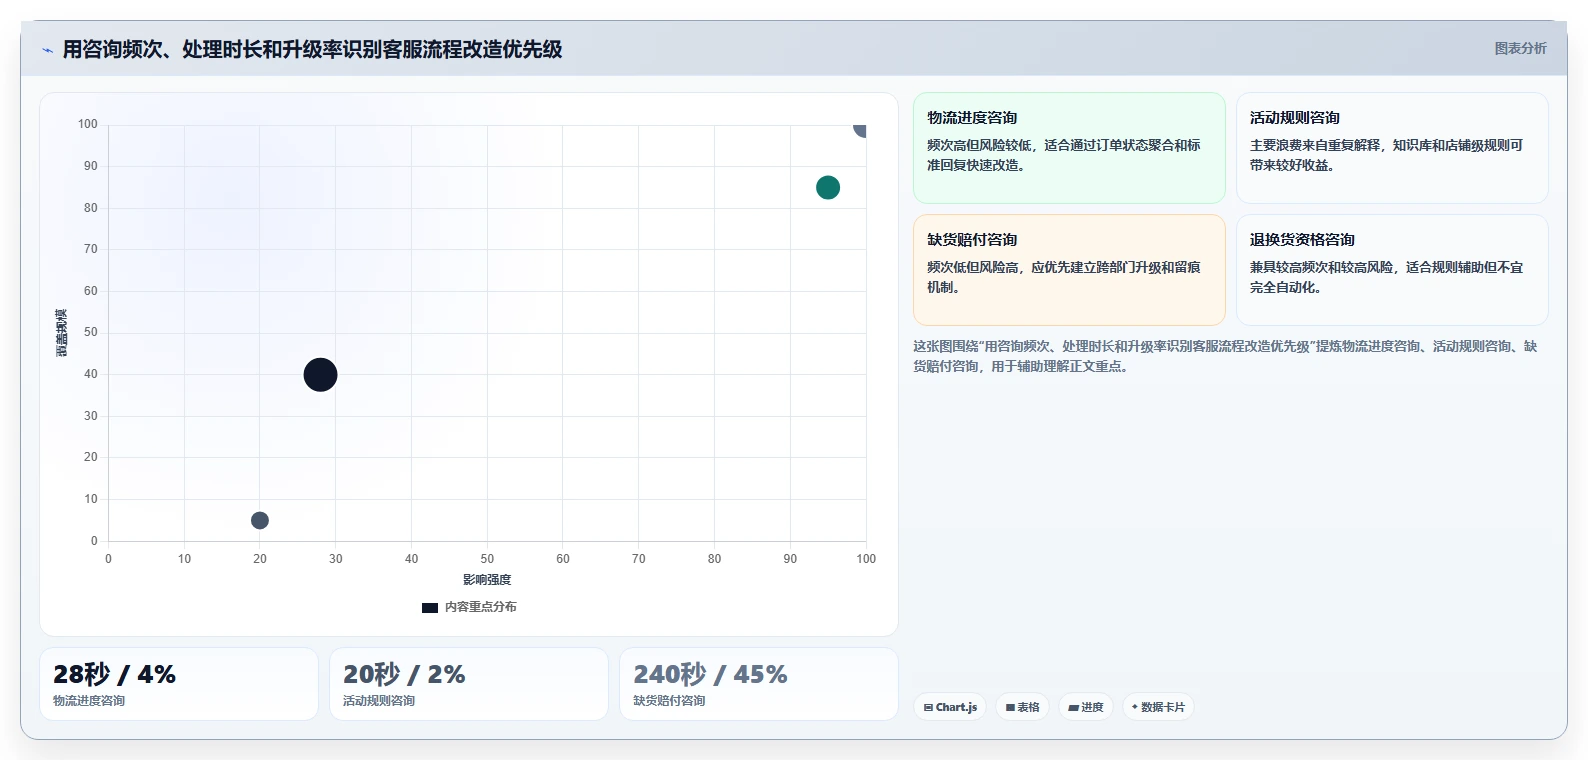The width and height of the screenshot is (1588, 760).
Task: Click the page title about 客服流程改造优先级
Action: tap(312, 49)
